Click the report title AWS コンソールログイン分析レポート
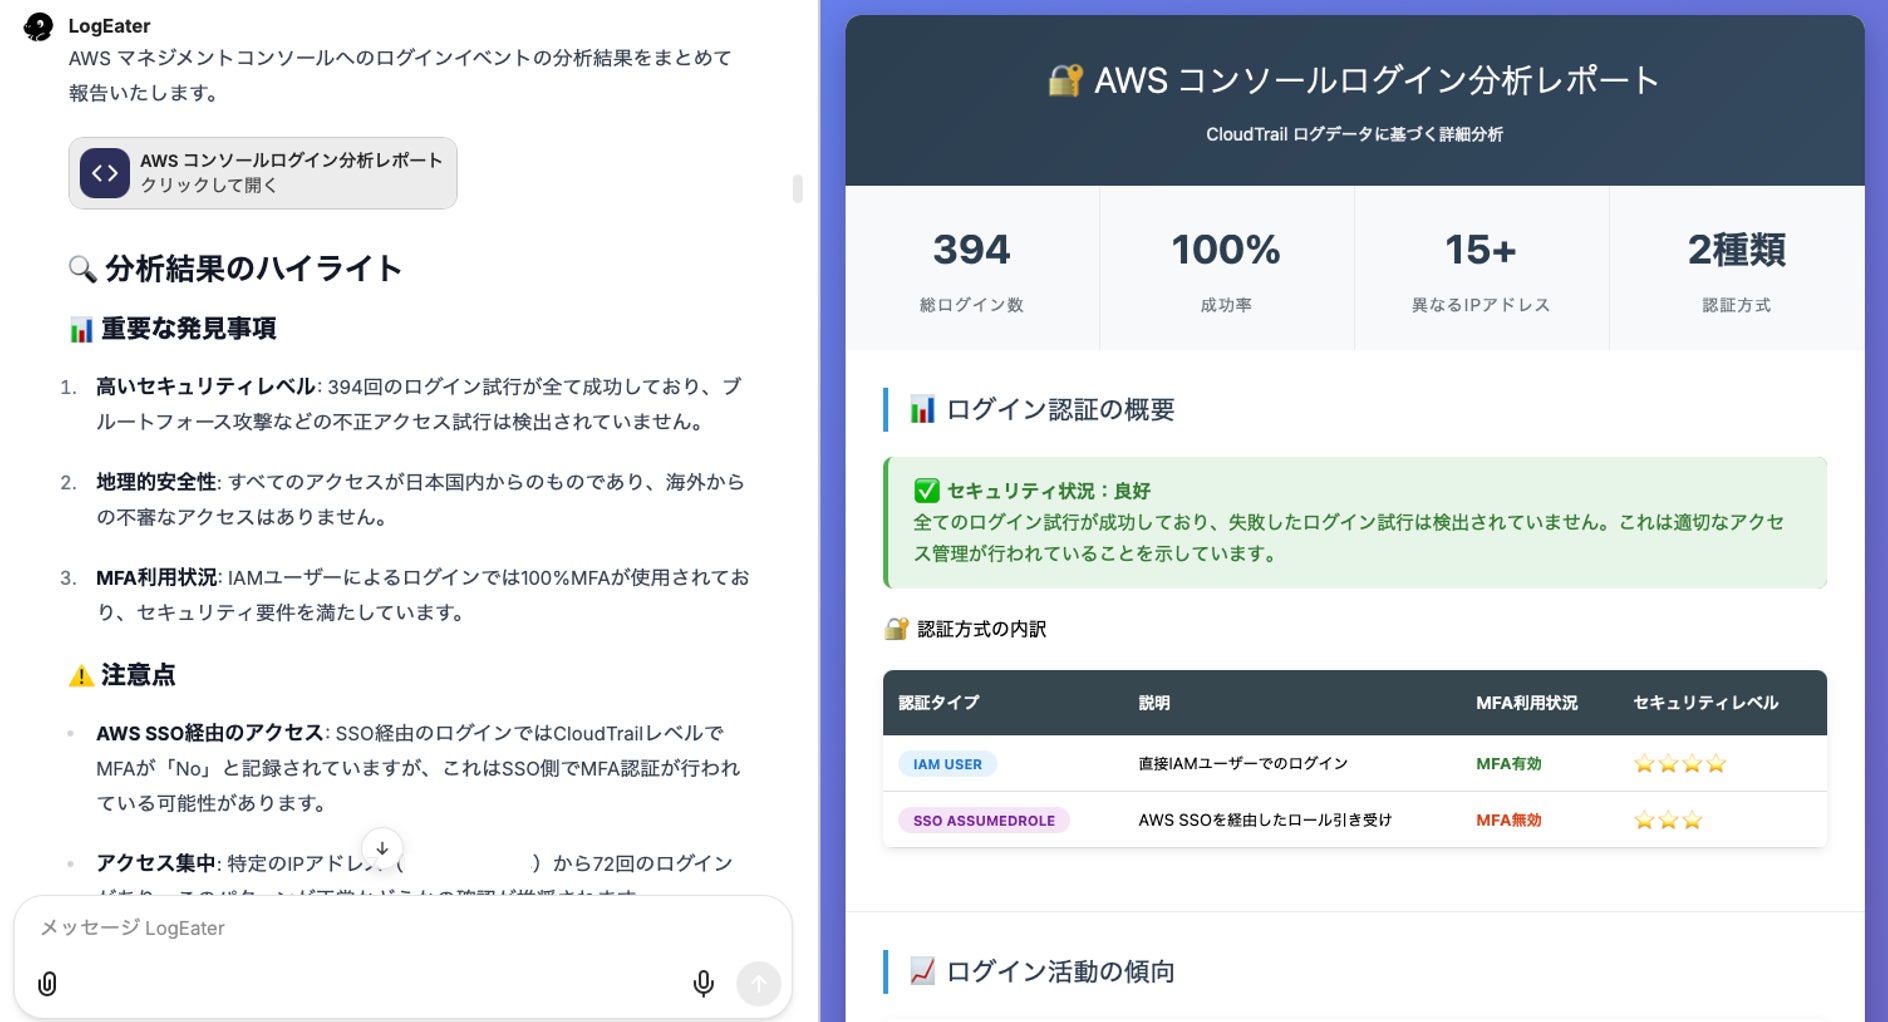Screen dimensions: 1888x1022 pos(1376,80)
